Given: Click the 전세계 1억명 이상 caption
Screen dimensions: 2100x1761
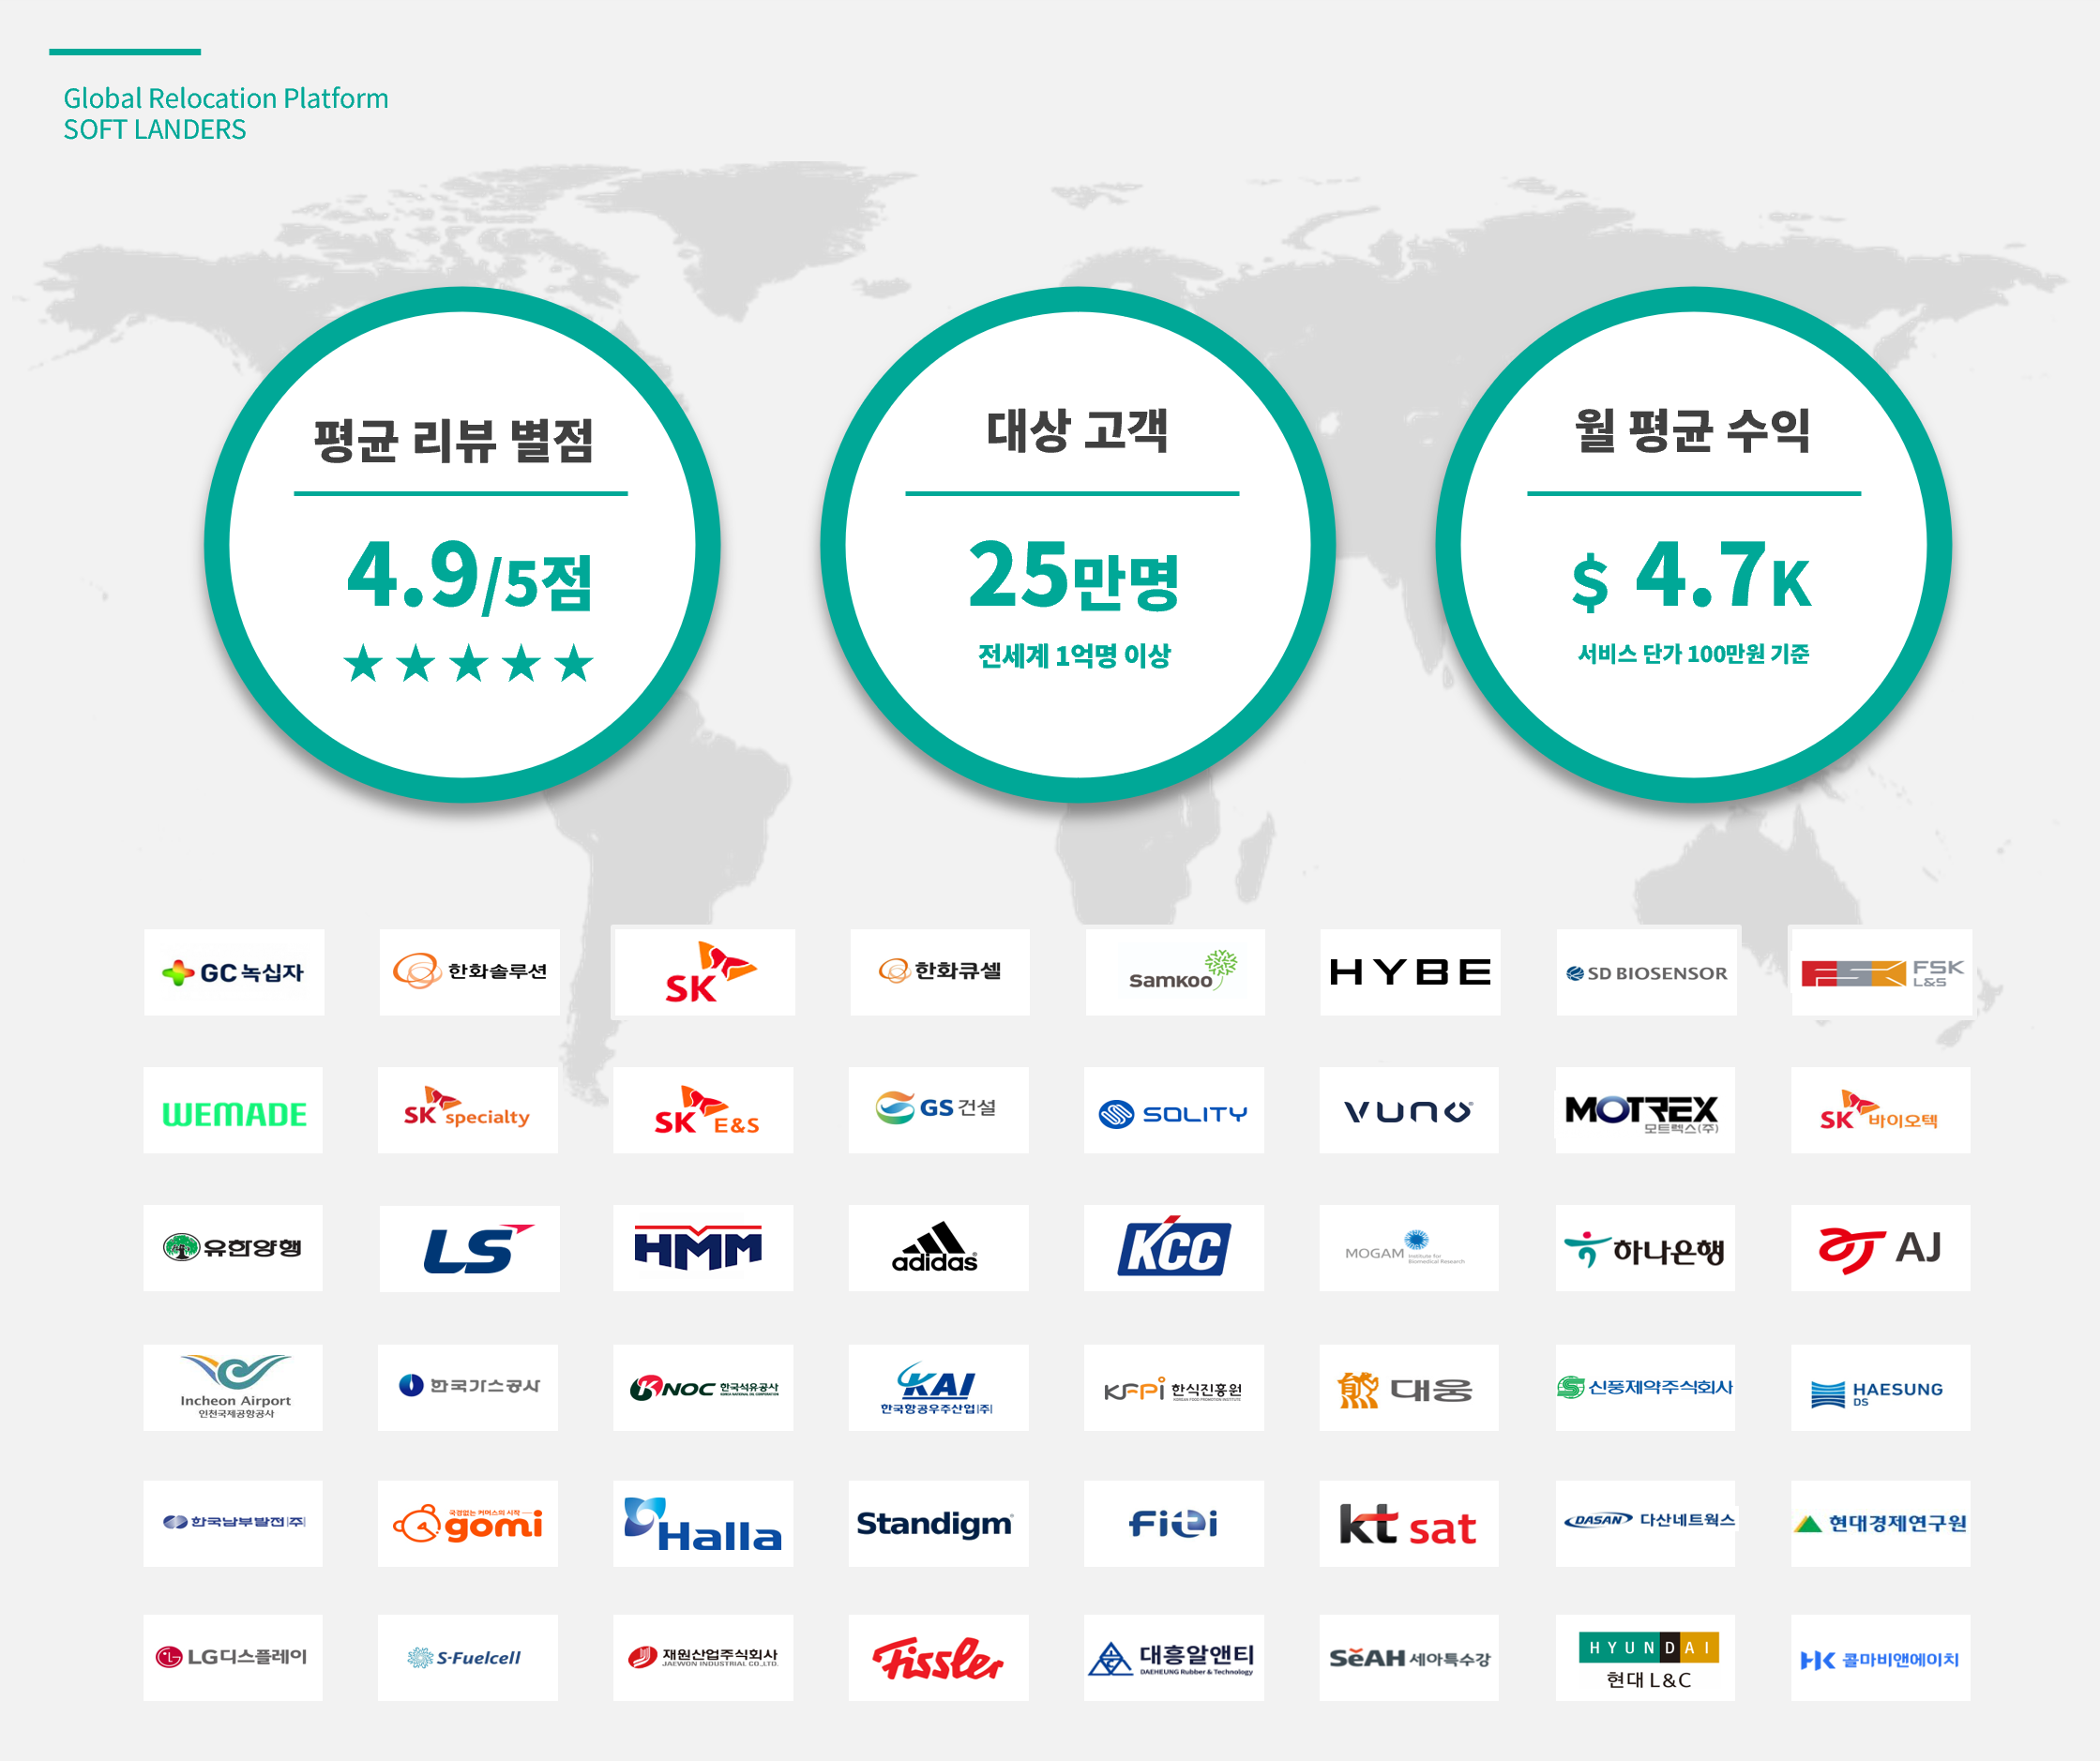Looking at the screenshot, I should tap(1074, 656).
